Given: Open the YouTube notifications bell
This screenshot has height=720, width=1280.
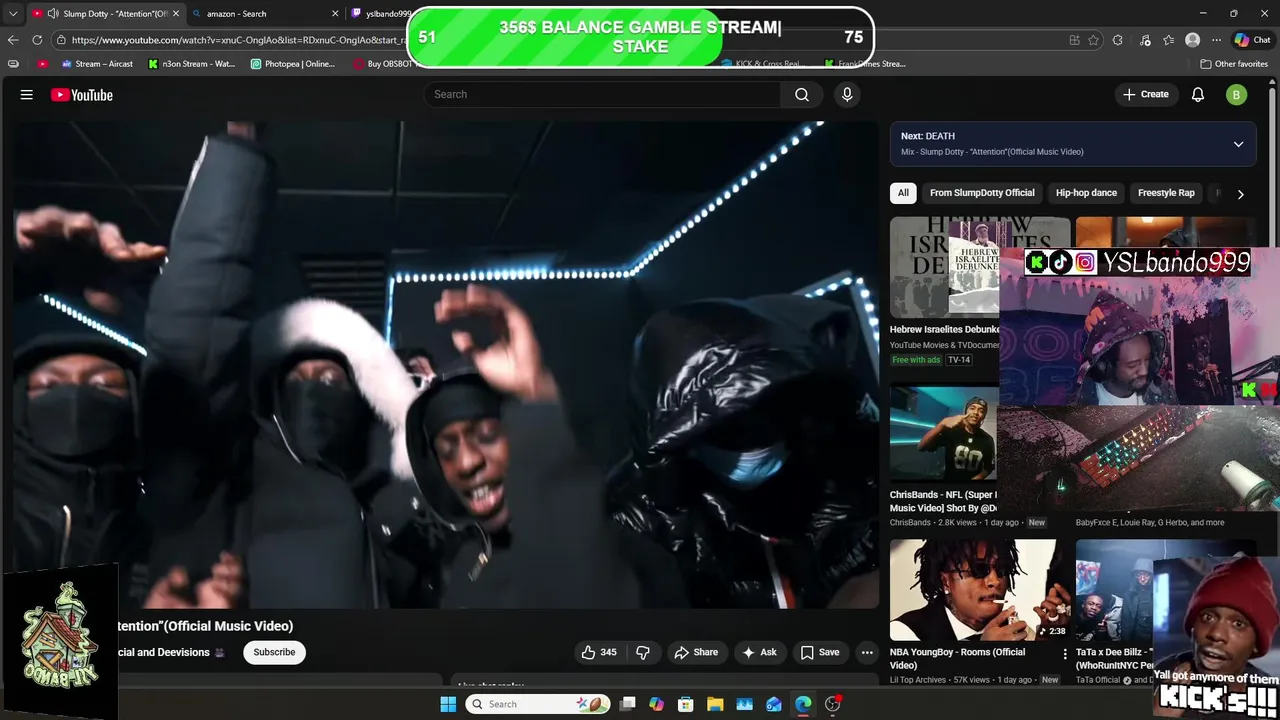Looking at the screenshot, I should pos(1198,94).
